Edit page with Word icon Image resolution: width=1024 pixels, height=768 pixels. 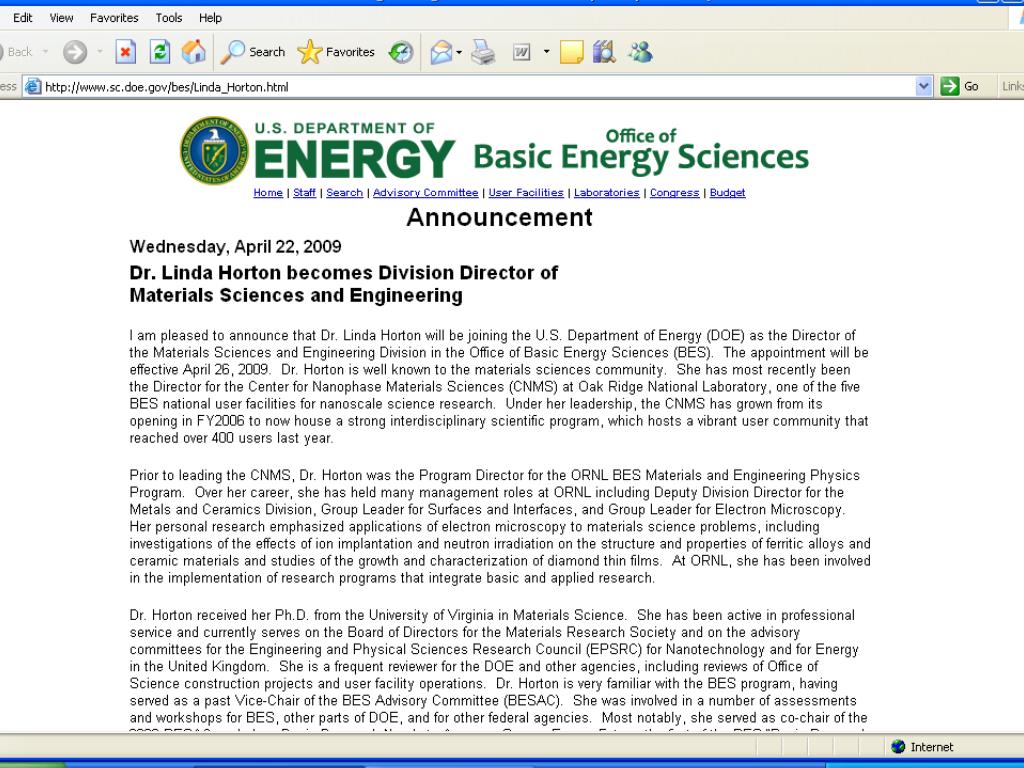click(521, 52)
